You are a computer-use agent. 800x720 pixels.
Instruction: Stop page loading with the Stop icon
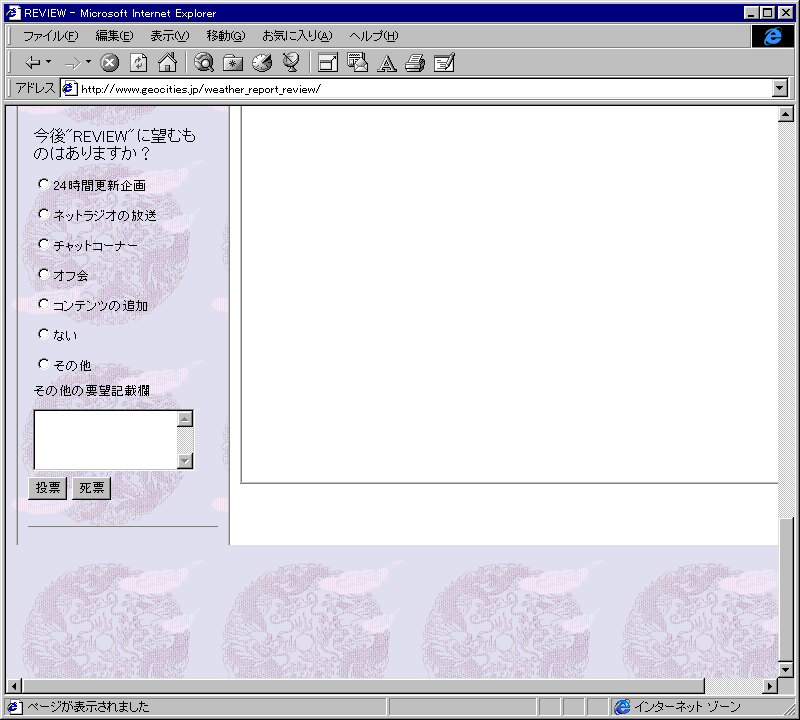click(109, 63)
